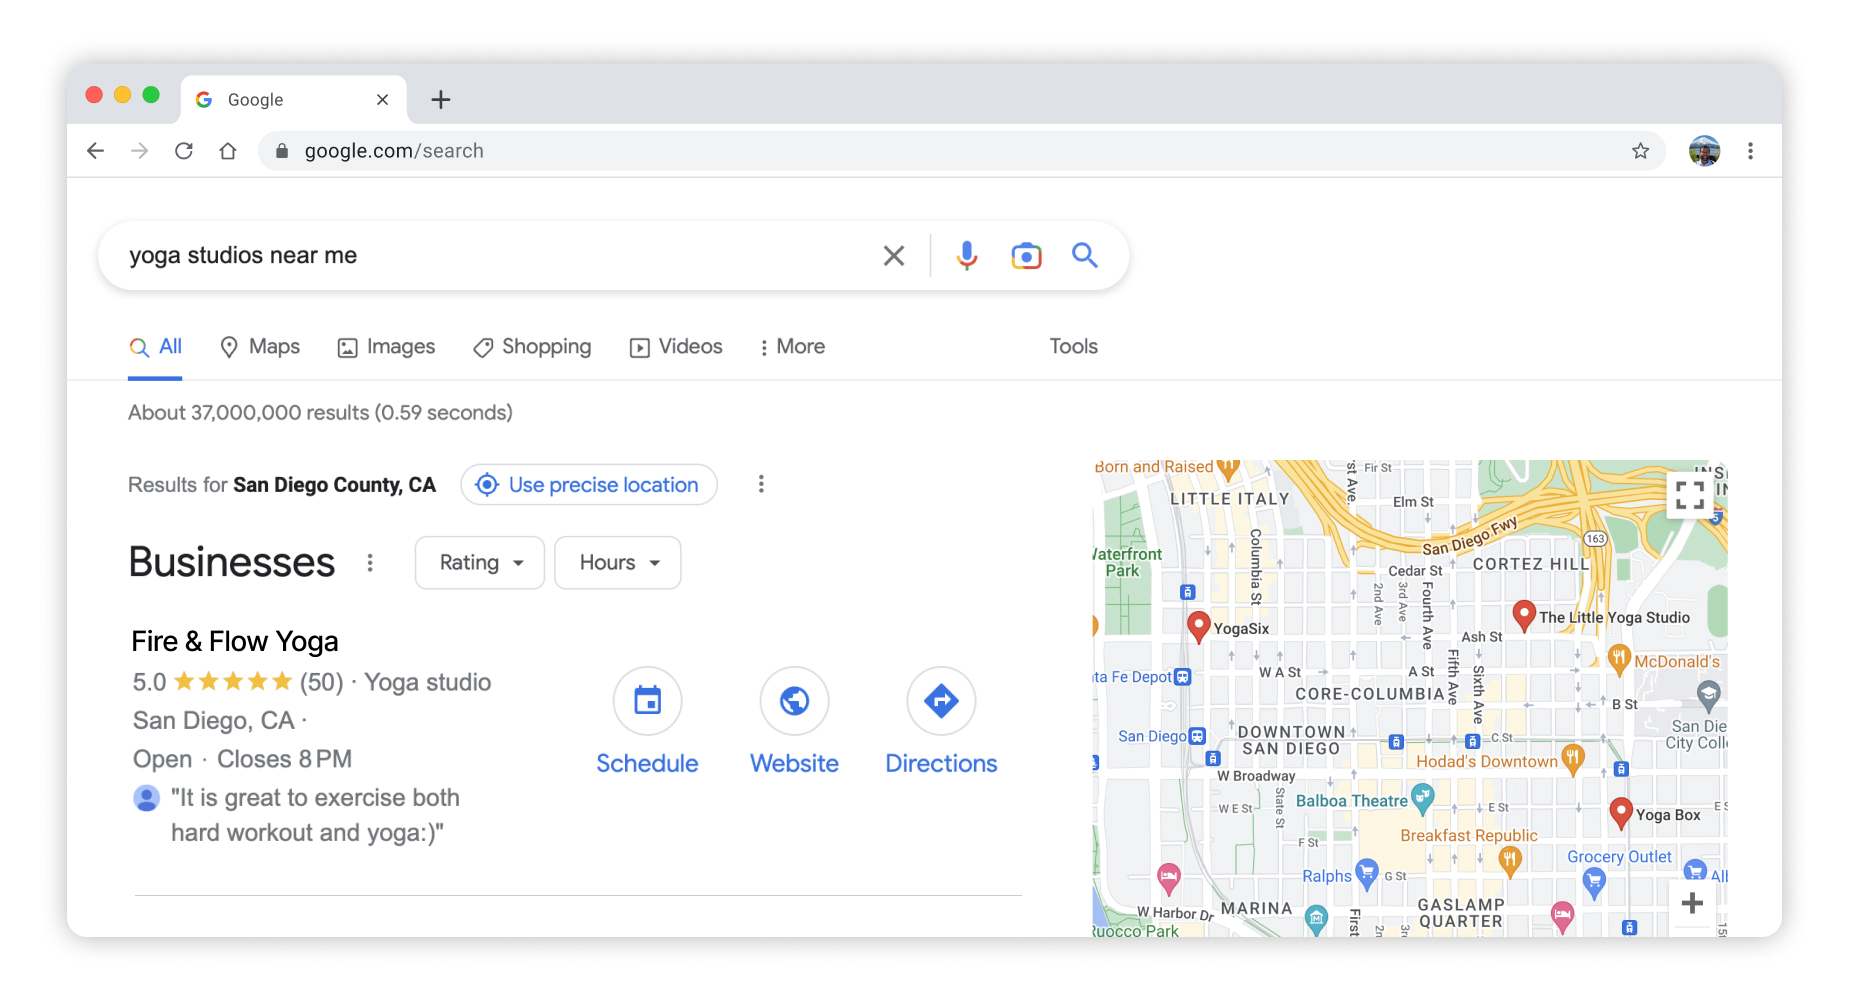The width and height of the screenshot is (1850, 1000).
Task: Get Directions to Fire & Flow Yoga
Action: pyautogui.click(x=940, y=701)
